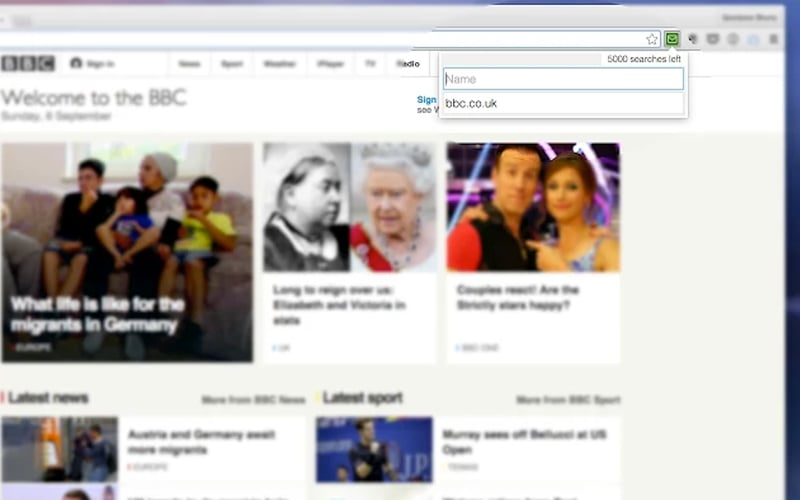Viewport: 800px width, 500px height.
Task: Click the 'Latest news' heading
Action: (x=48, y=398)
